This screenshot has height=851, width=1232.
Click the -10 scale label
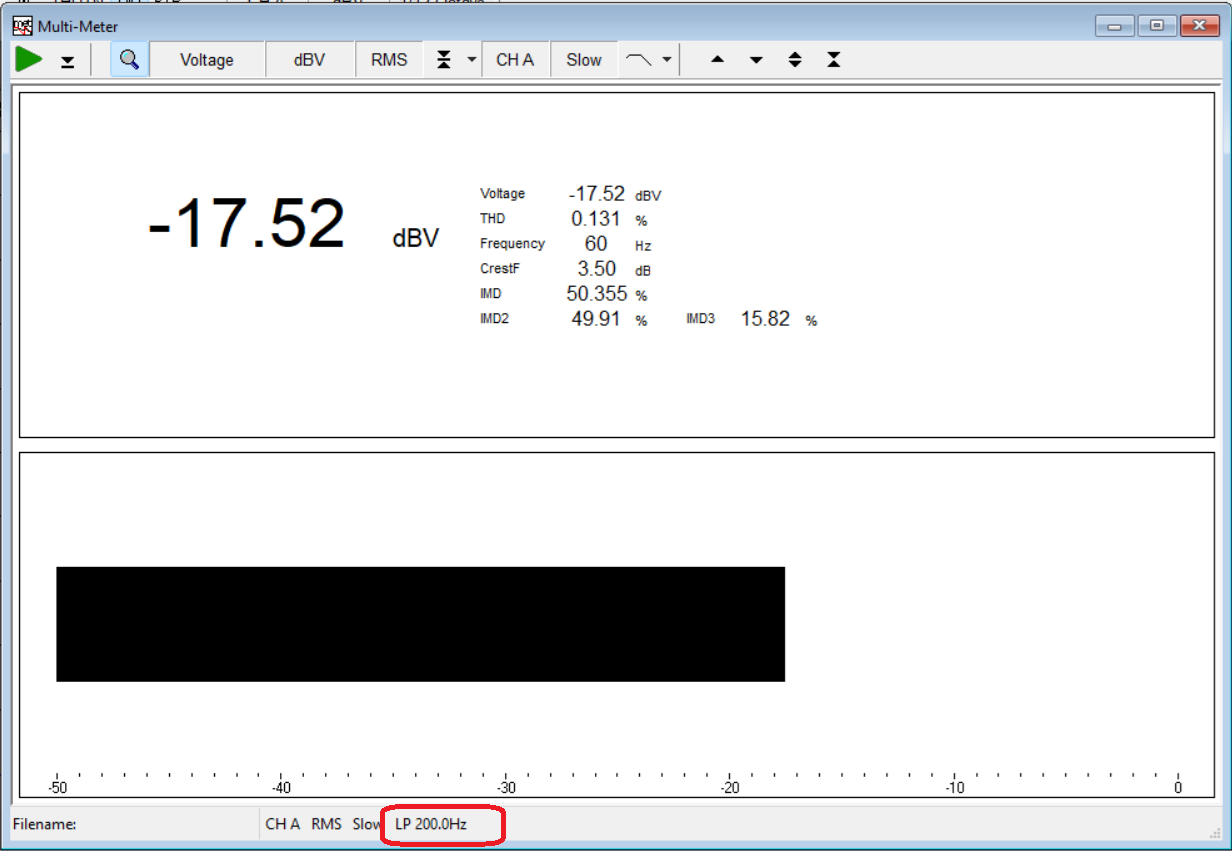click(954, 788)
